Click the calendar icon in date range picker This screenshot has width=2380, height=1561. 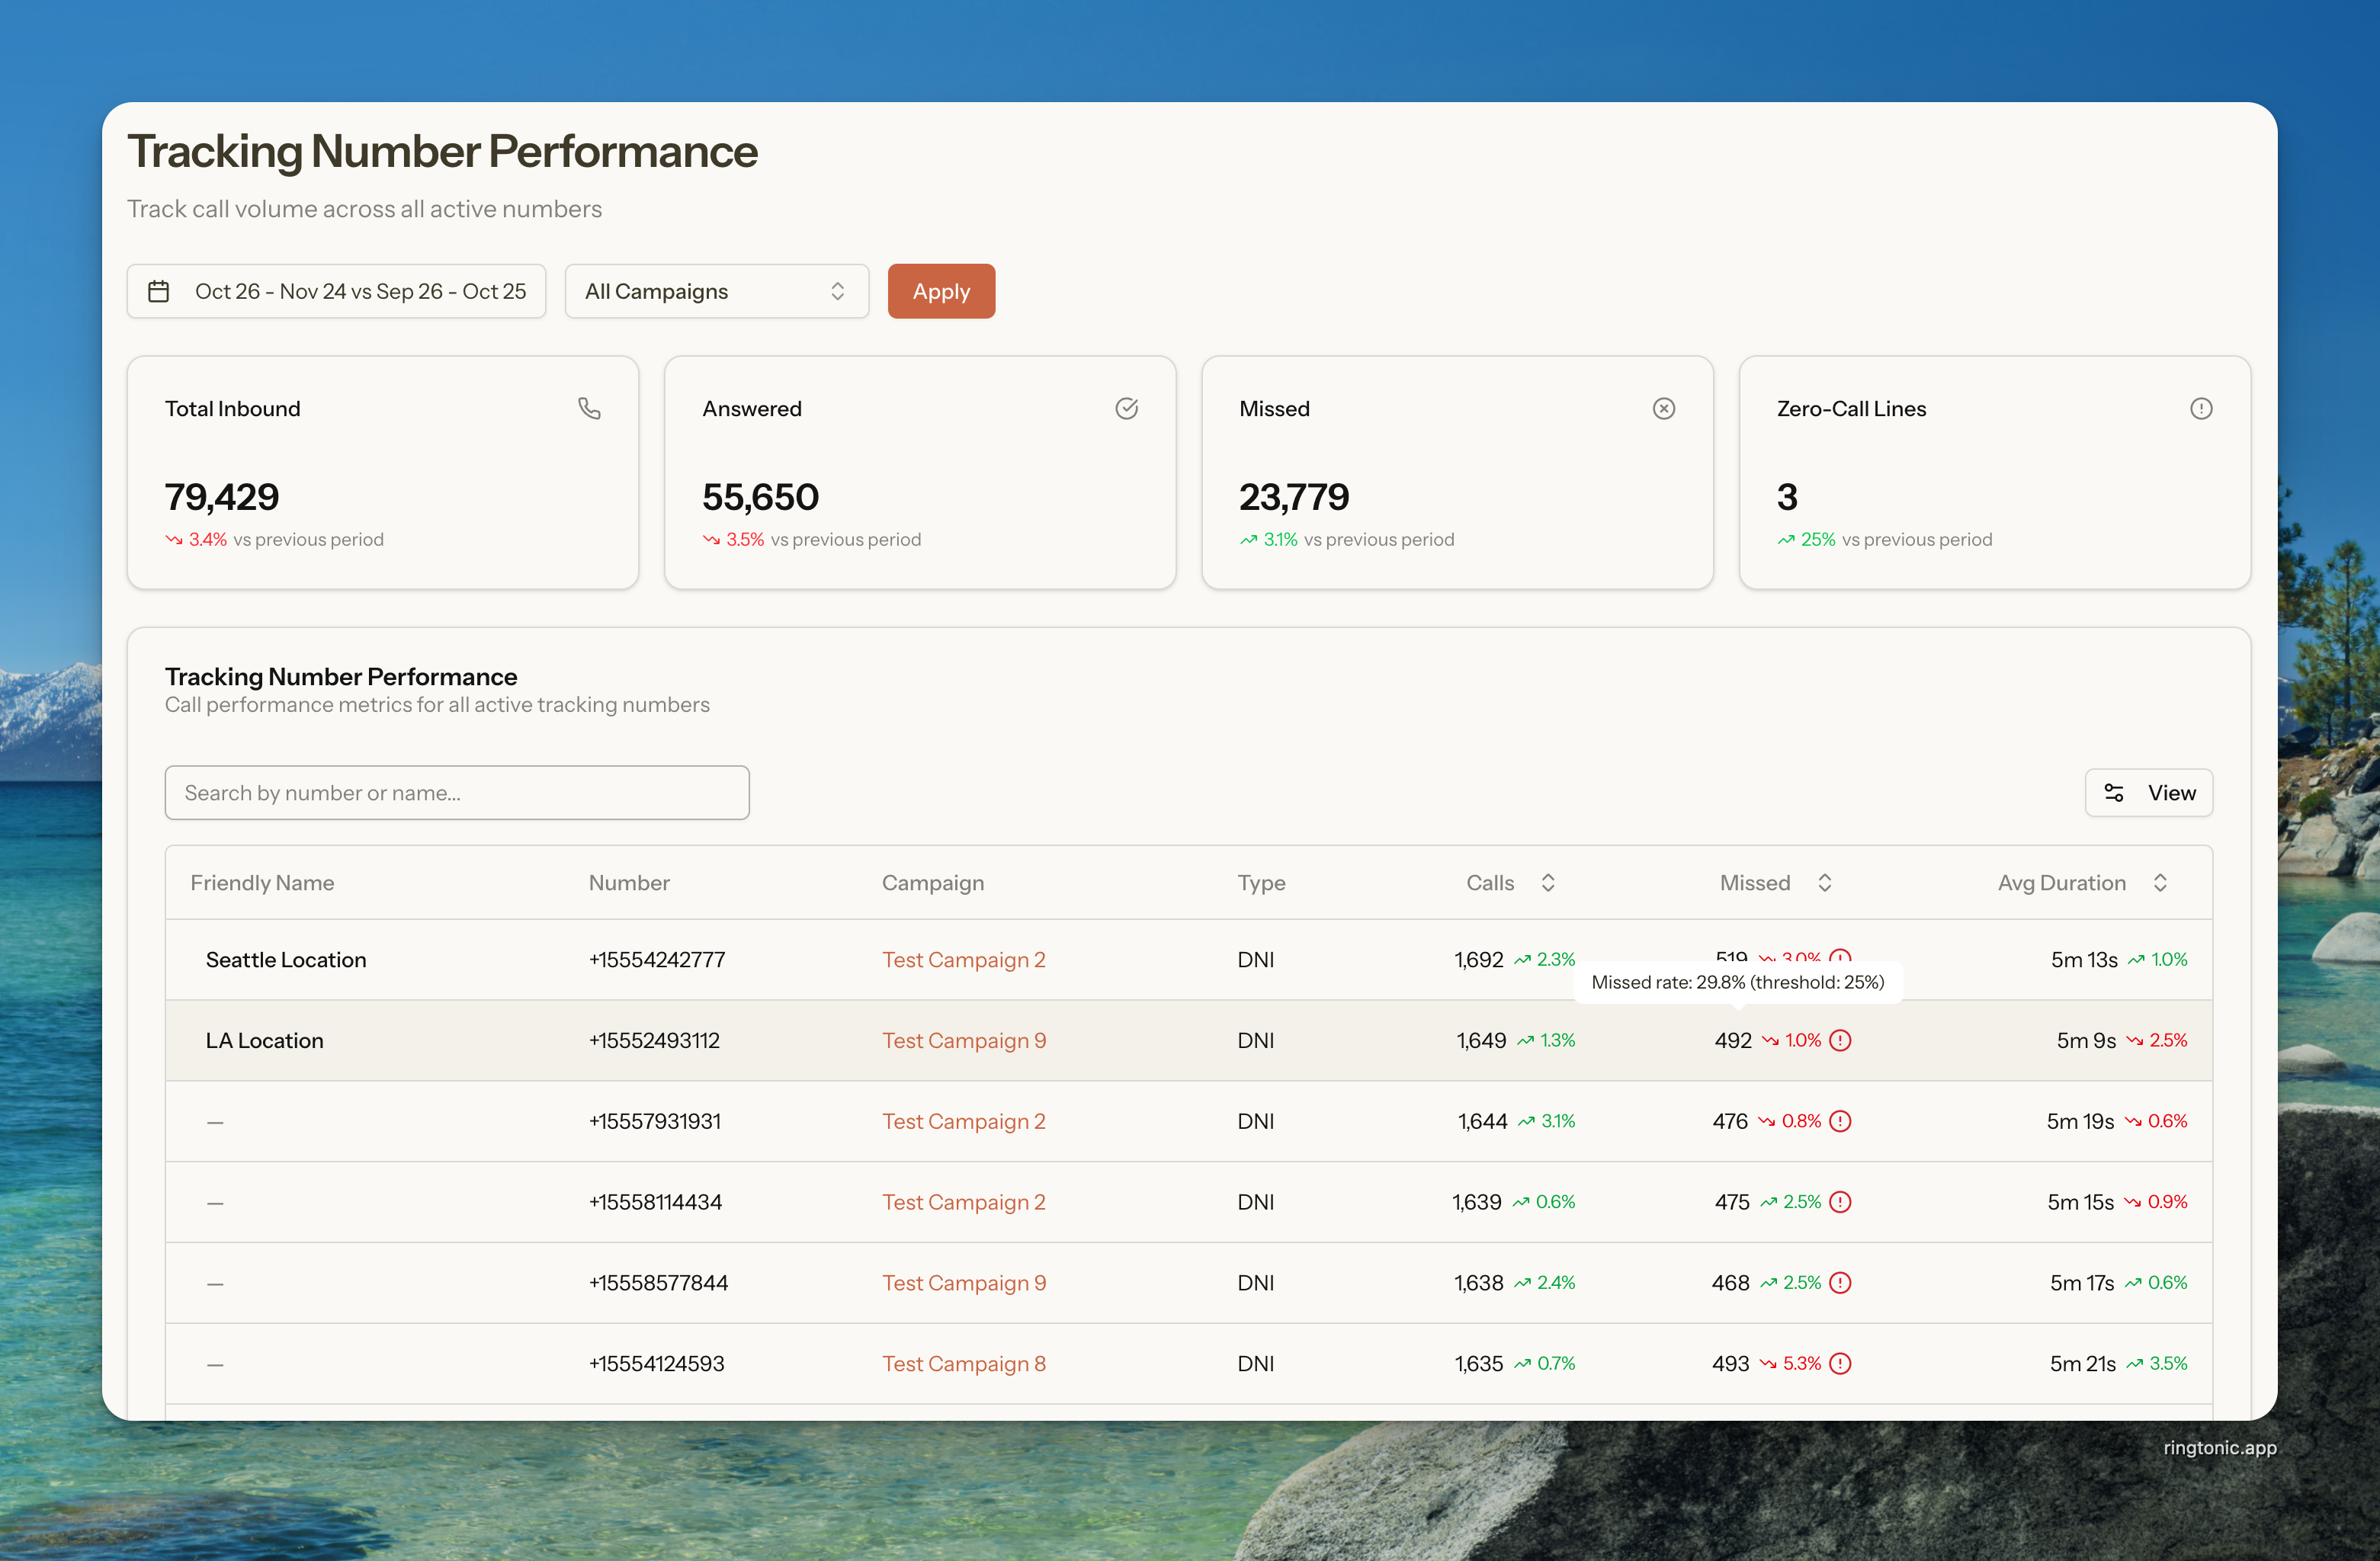tap(159, 291)
